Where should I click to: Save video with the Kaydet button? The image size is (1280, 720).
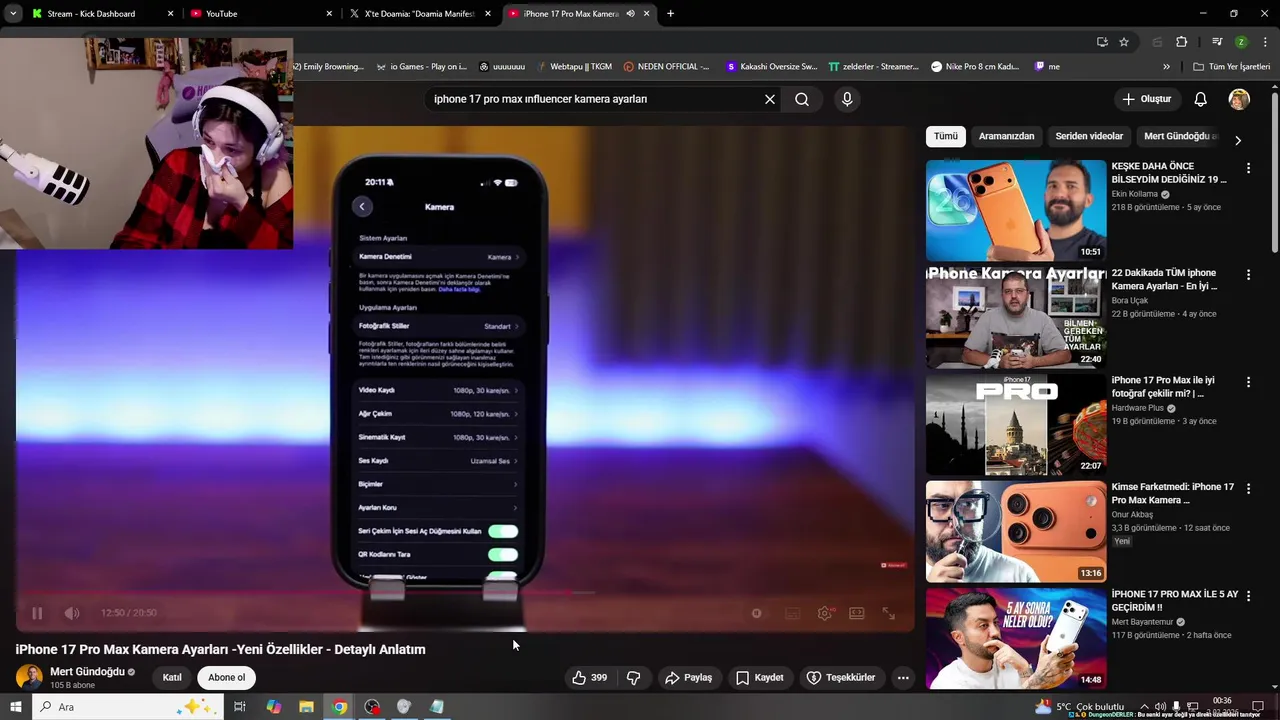click(x=760, y=678)
